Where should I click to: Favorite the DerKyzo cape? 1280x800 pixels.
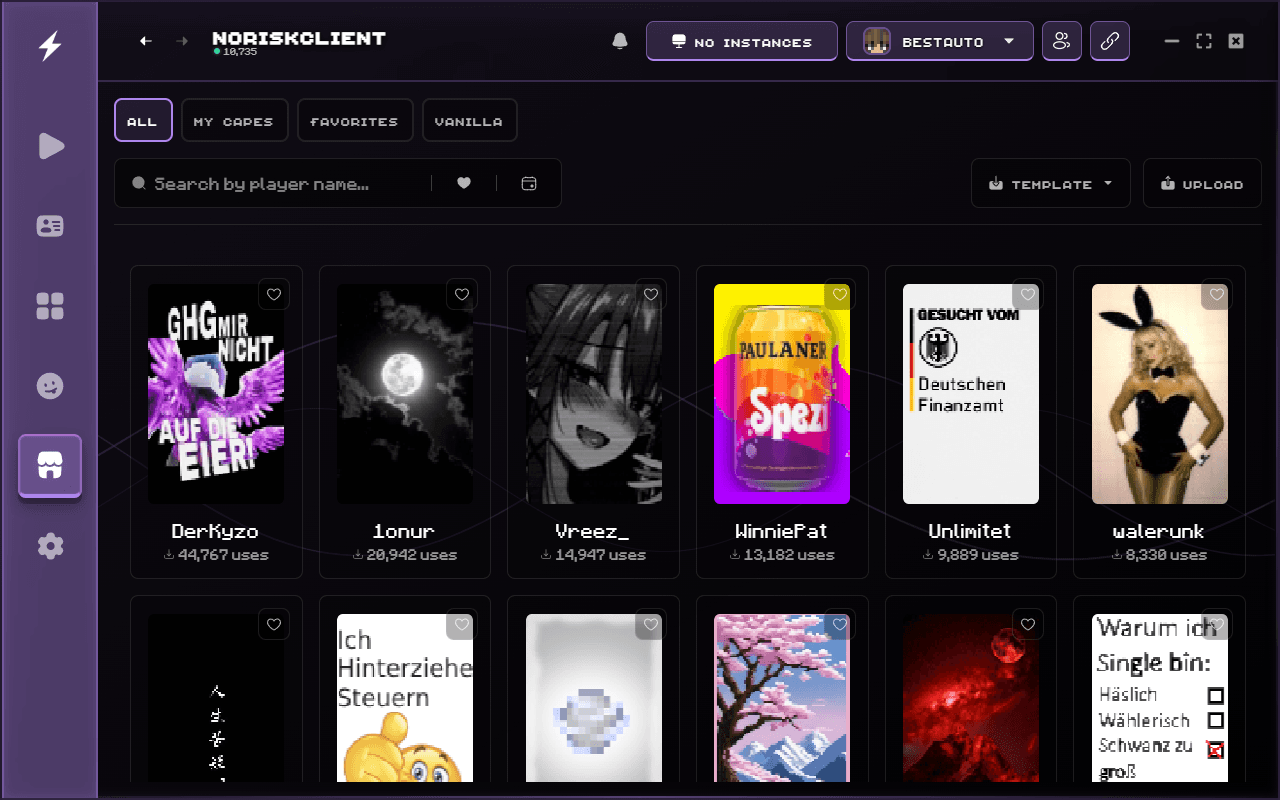pos(274,294)
